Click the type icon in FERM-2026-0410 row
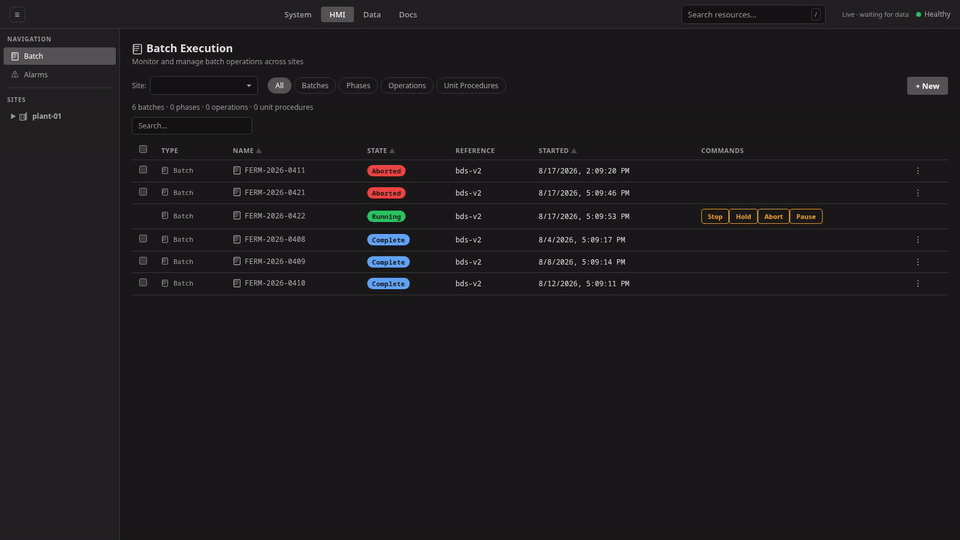The image size is (960, 540). pyautogui.click(x=165, y=283)
